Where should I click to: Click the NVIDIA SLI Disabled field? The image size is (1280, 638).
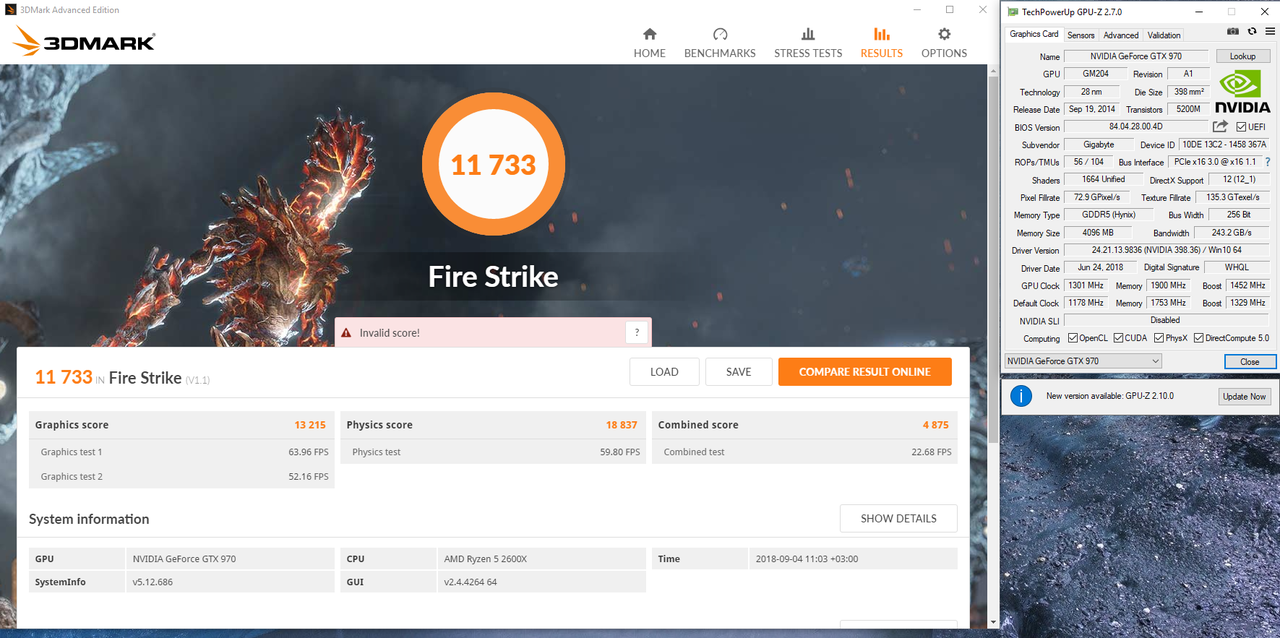(1167, 320)
